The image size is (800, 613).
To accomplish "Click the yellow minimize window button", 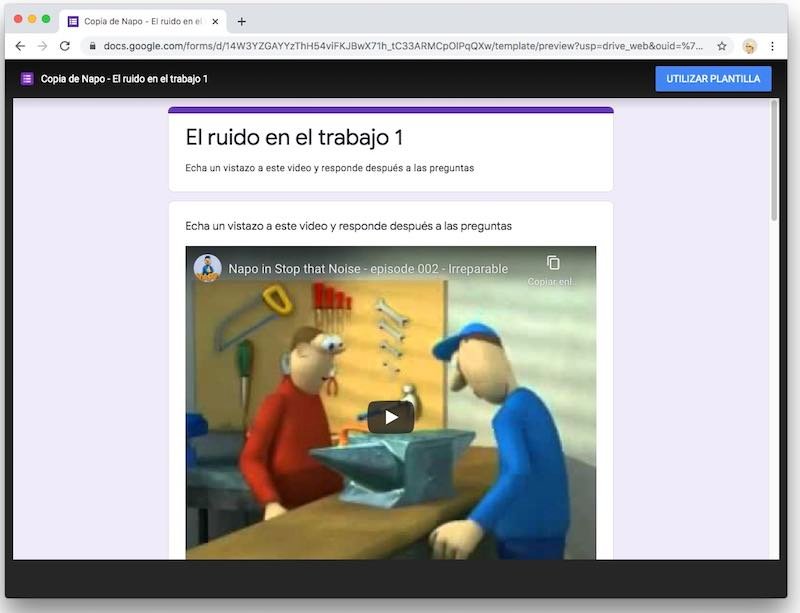I will point(32,19).
